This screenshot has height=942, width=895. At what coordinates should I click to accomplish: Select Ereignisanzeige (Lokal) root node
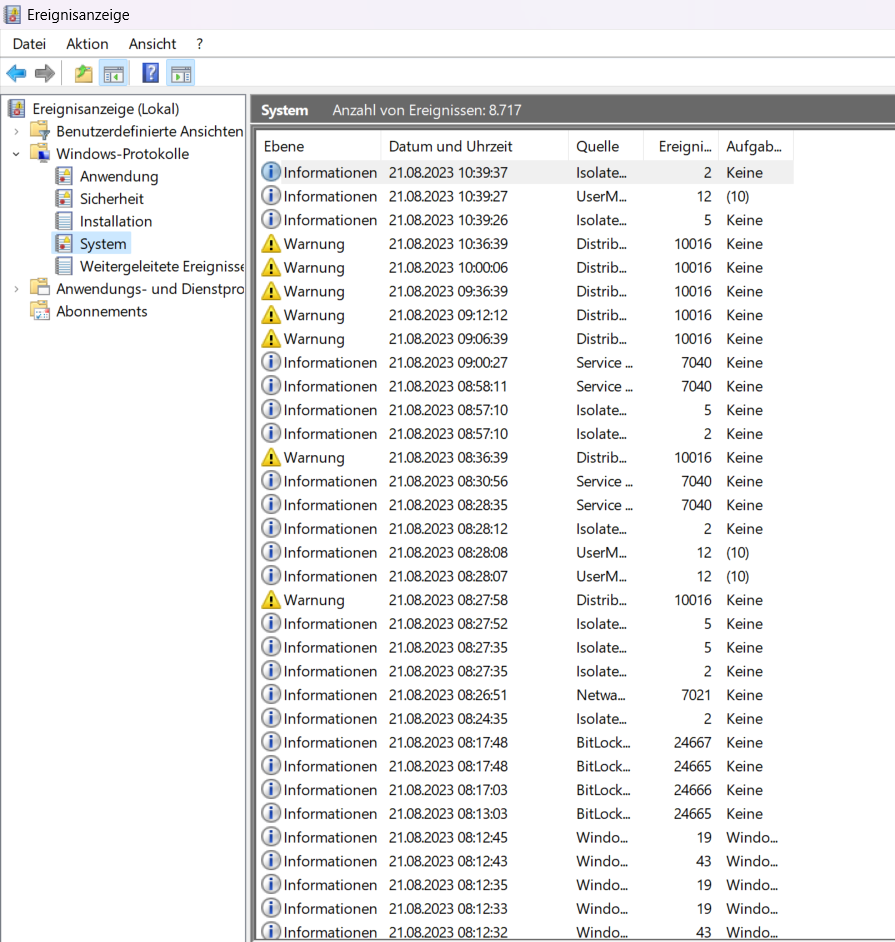pos(106,109)
